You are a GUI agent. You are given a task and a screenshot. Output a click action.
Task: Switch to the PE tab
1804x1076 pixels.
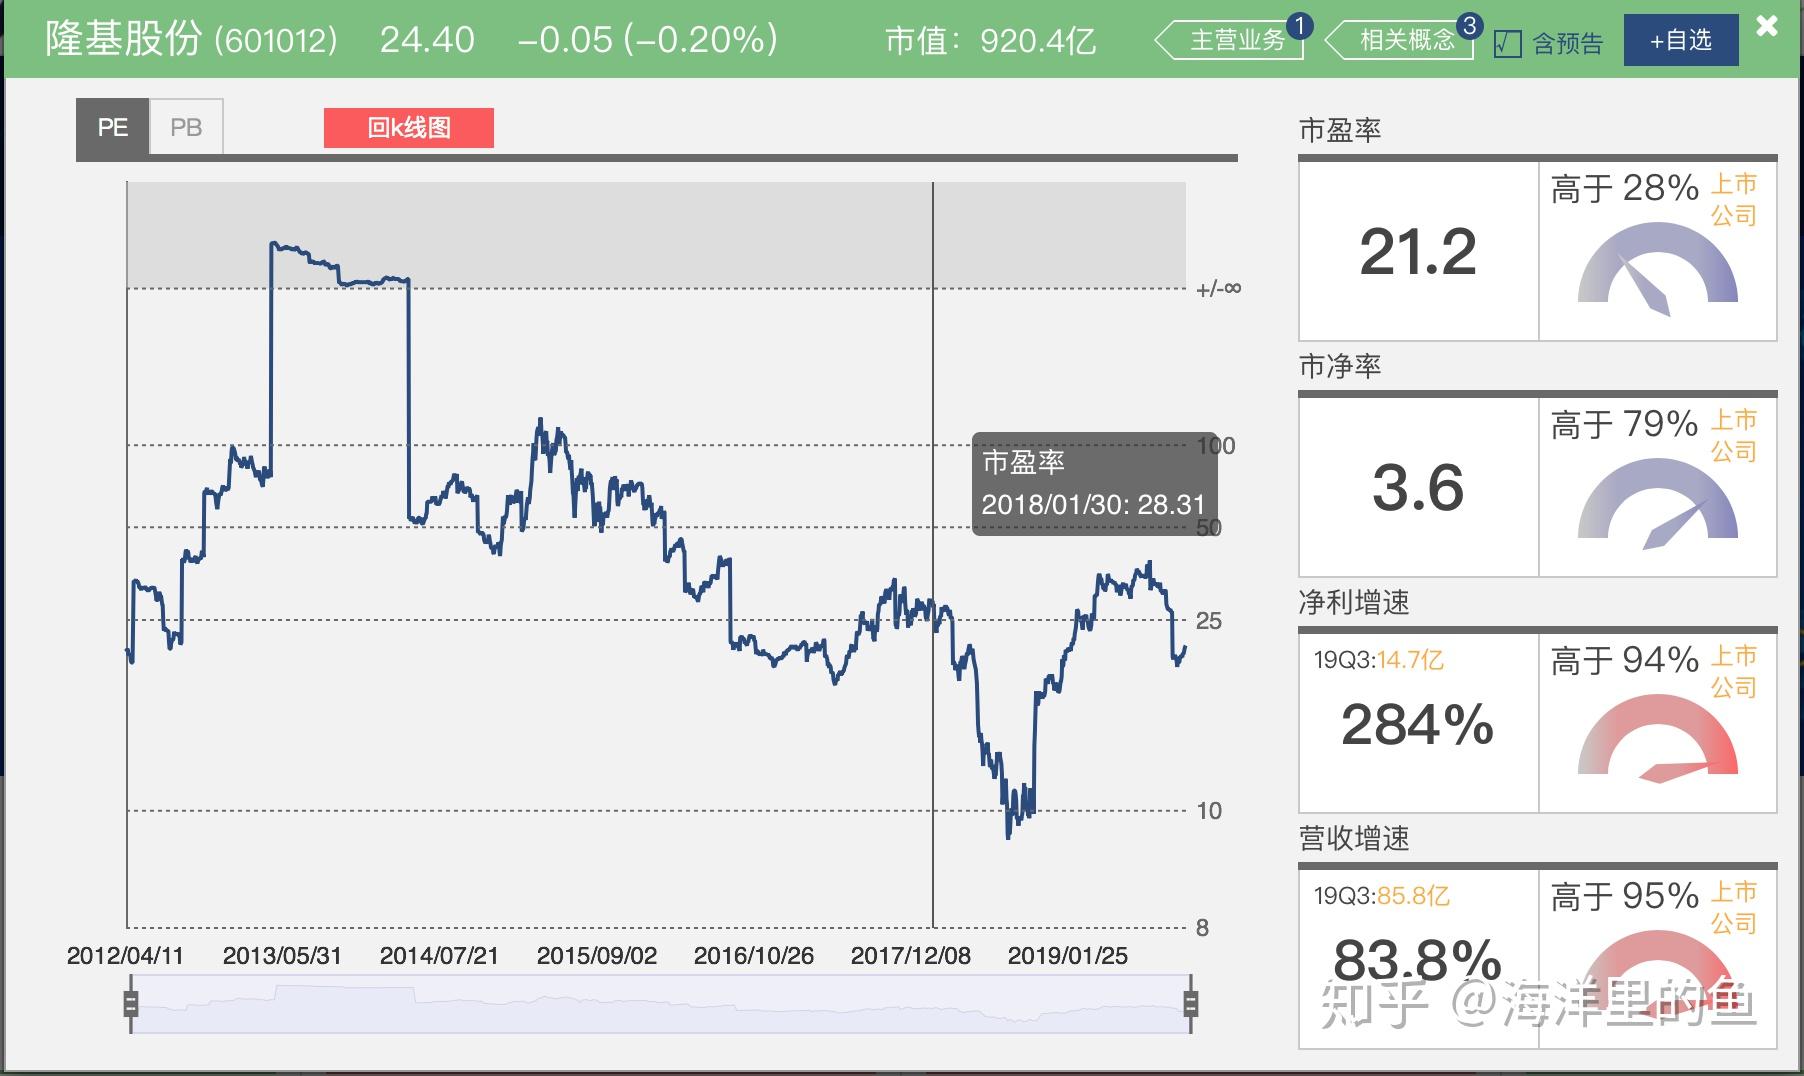coord(113,127)
